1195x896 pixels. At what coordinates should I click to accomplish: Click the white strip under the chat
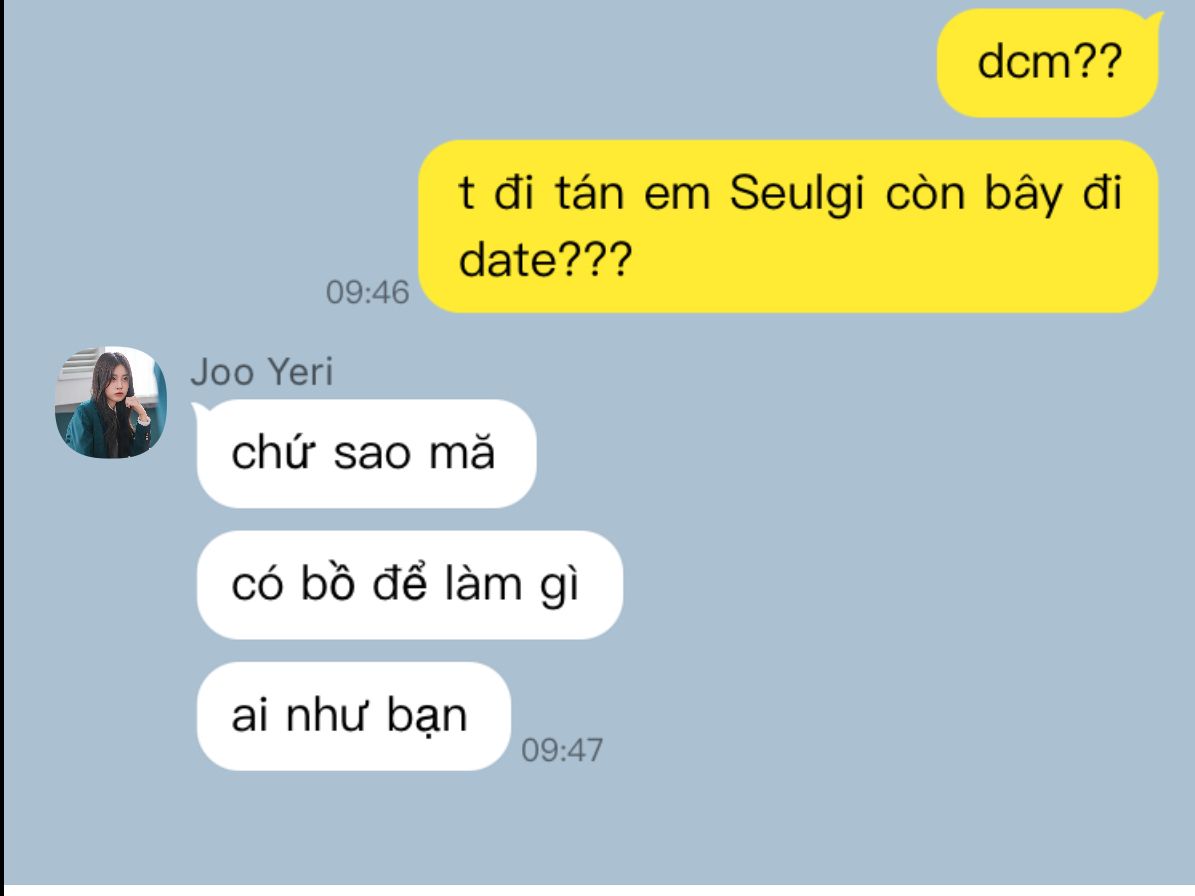[x=598, y=891]
